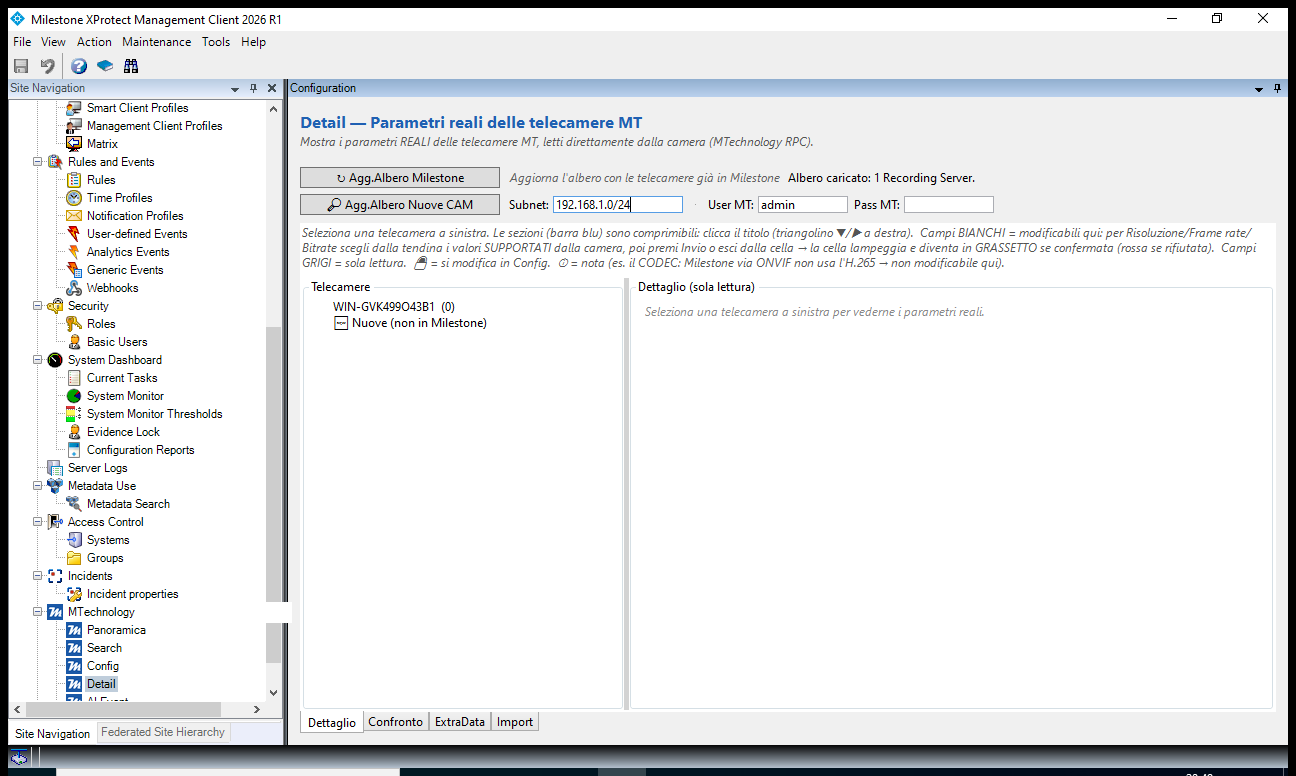
Task: Pin the Site Navigation panel
Action: click(x=254, y=89)
